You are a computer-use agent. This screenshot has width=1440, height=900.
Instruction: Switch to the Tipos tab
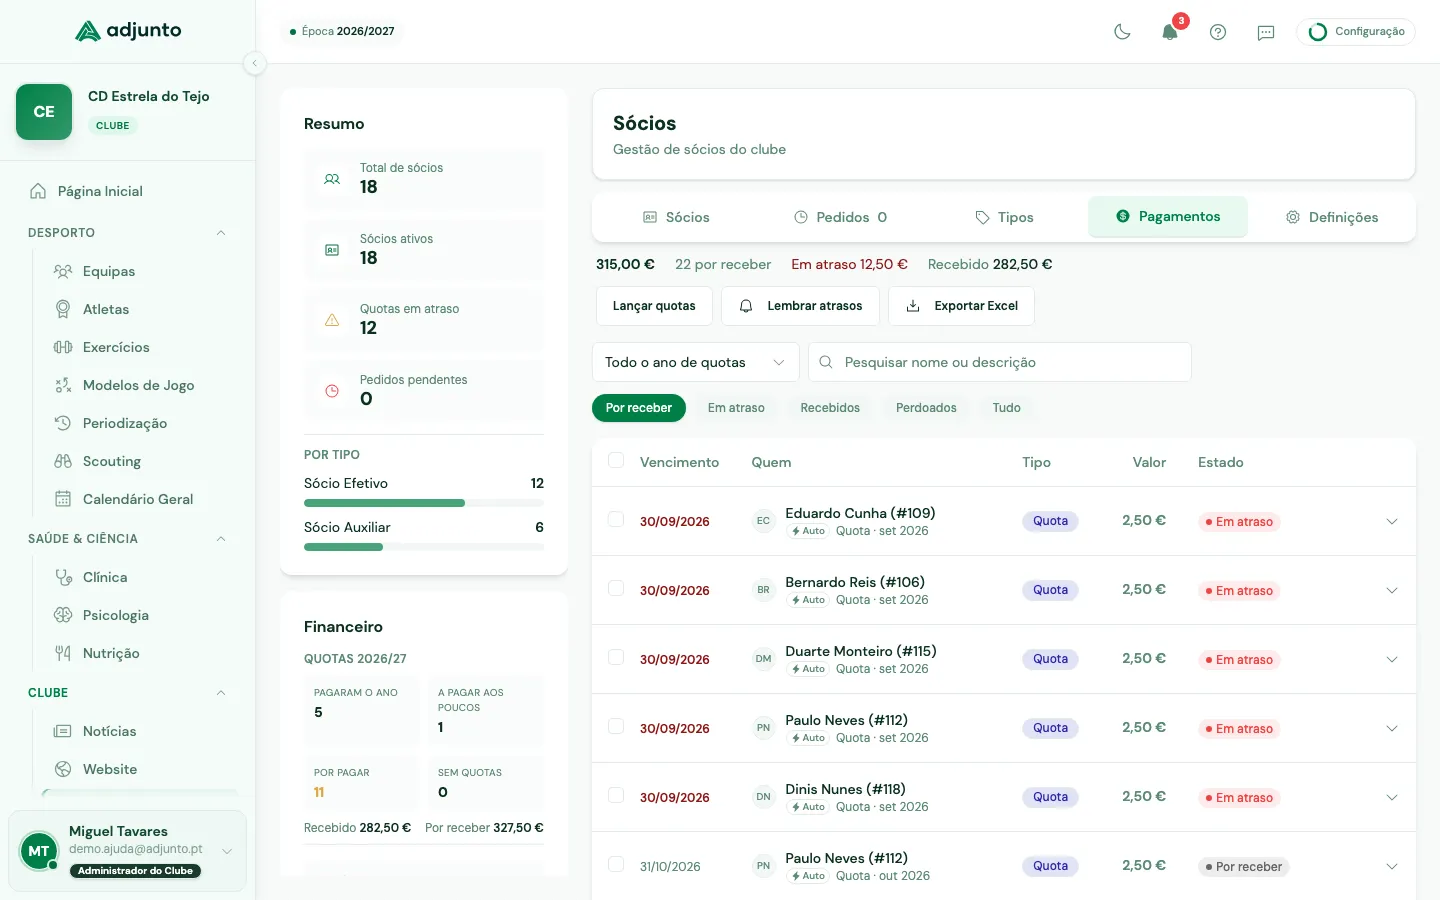[x=1004, y=217]
